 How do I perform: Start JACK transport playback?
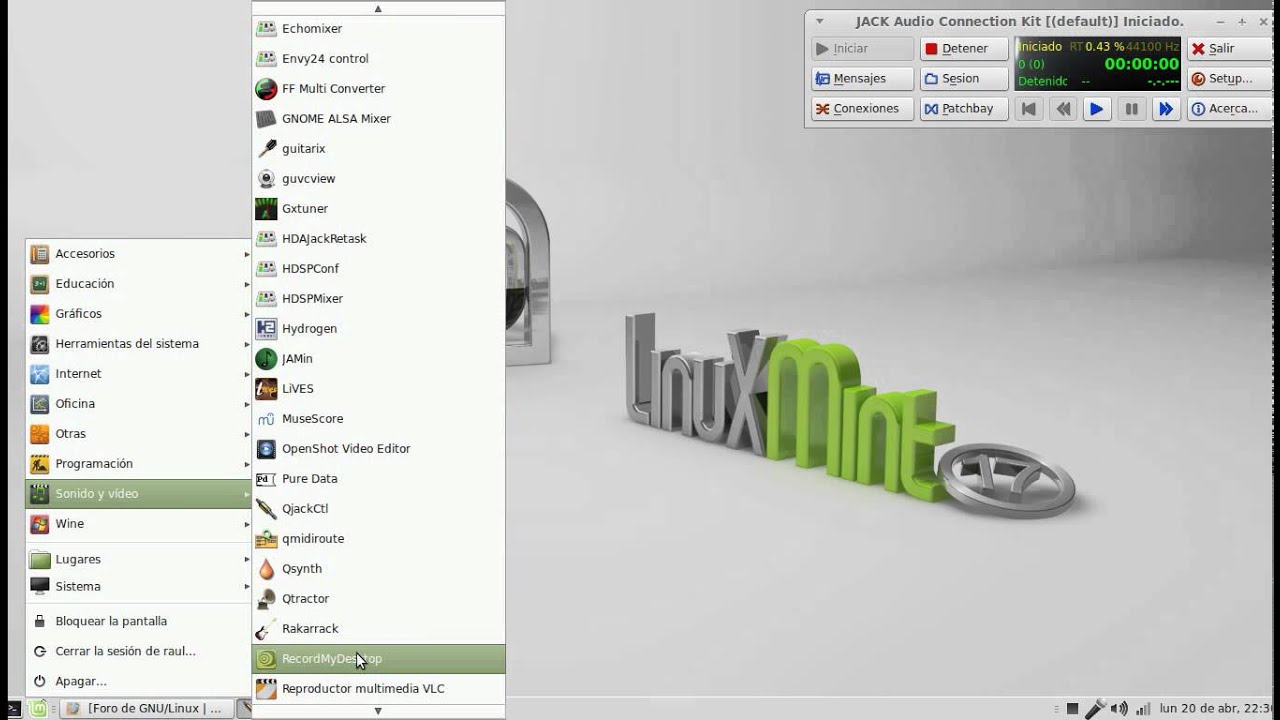1097,109
